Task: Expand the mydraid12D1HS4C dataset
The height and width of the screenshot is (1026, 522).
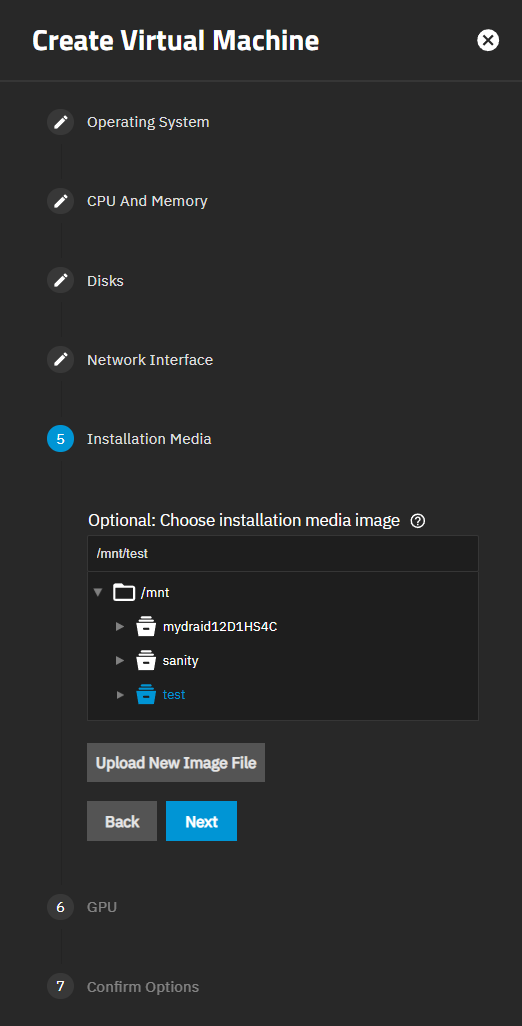Action: click(120, 627)
